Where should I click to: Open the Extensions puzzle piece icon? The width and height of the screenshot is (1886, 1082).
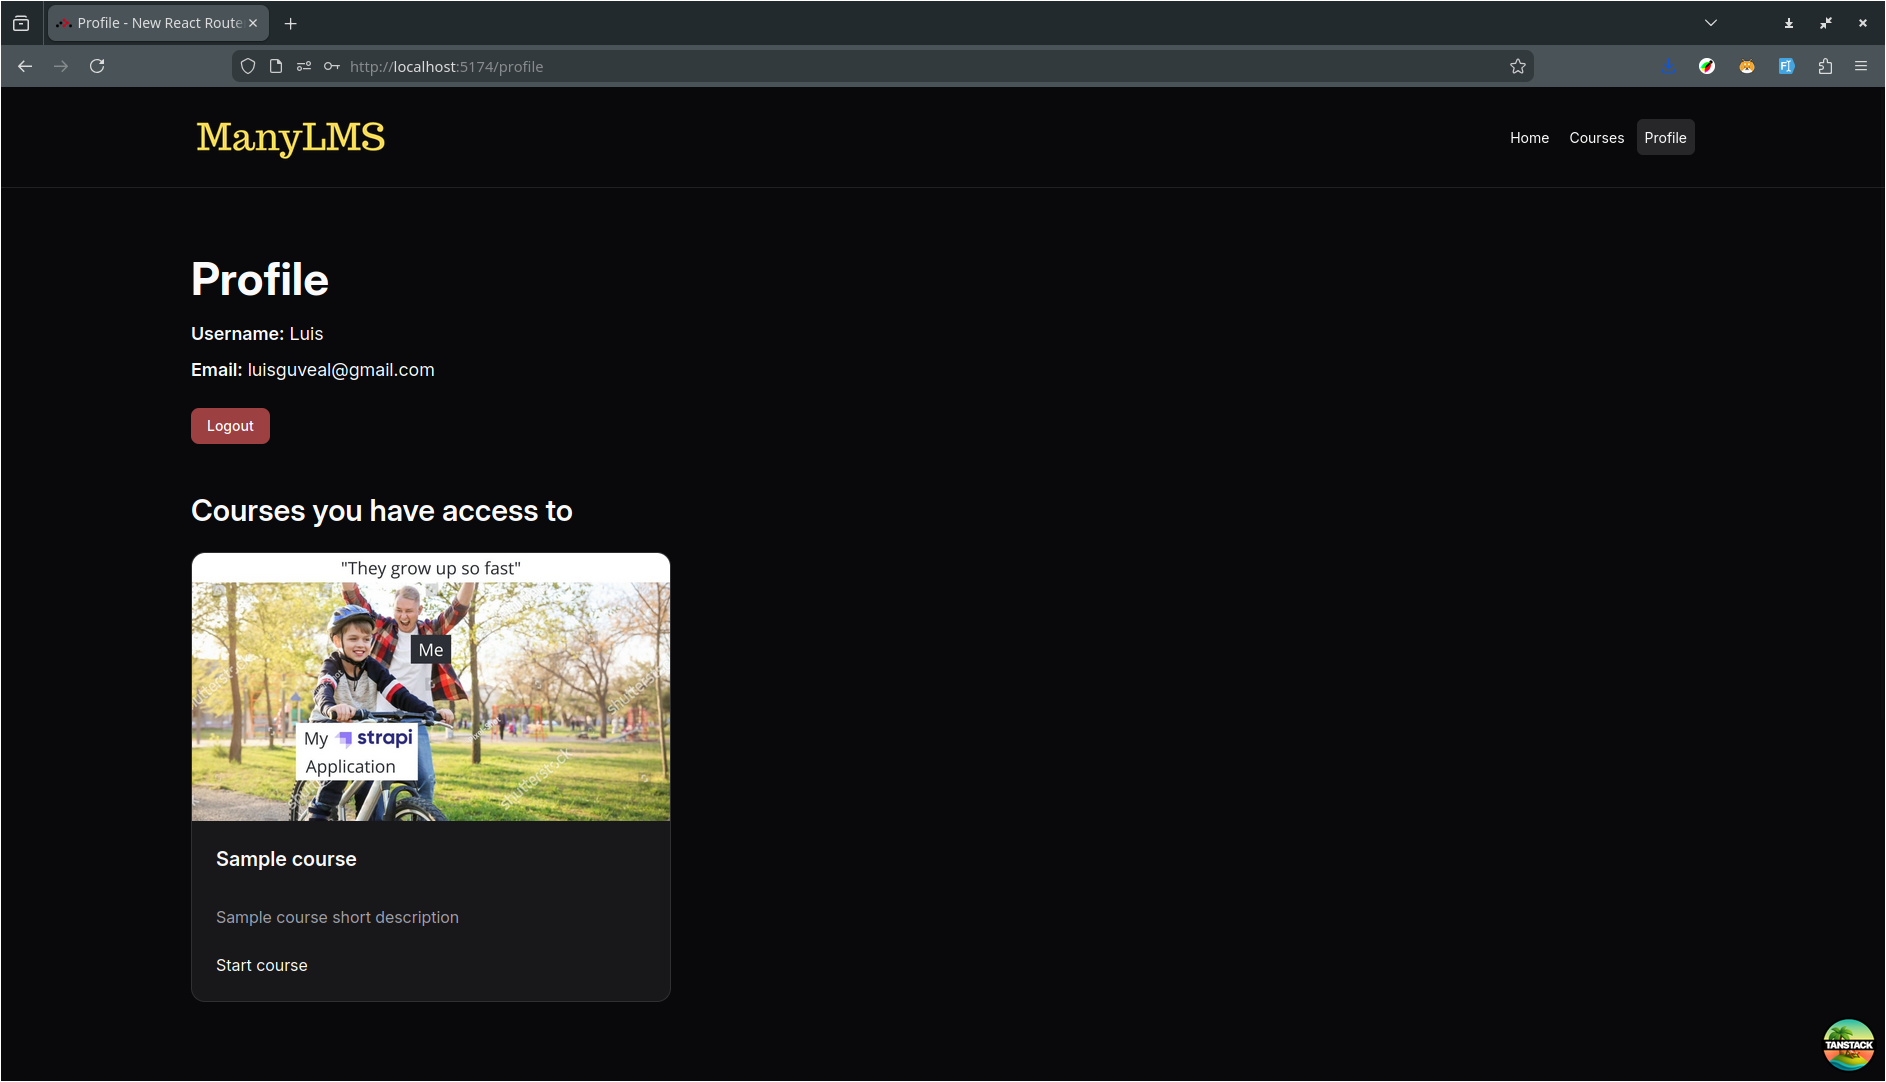(1825, 66)
